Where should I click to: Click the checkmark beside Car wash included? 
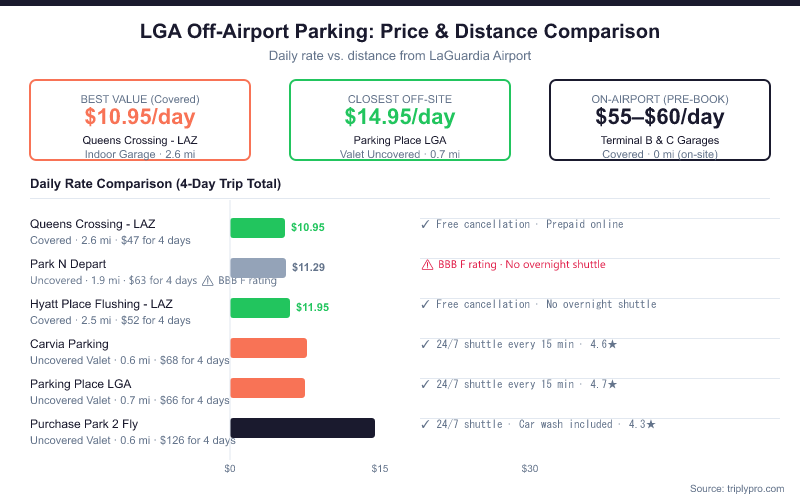(425, 424)
